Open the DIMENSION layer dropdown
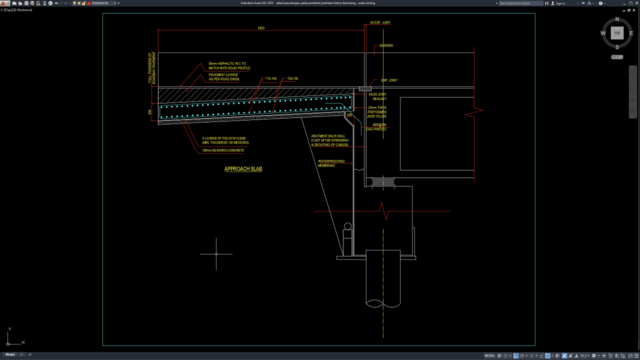The image size is (640, 360). 115,3
